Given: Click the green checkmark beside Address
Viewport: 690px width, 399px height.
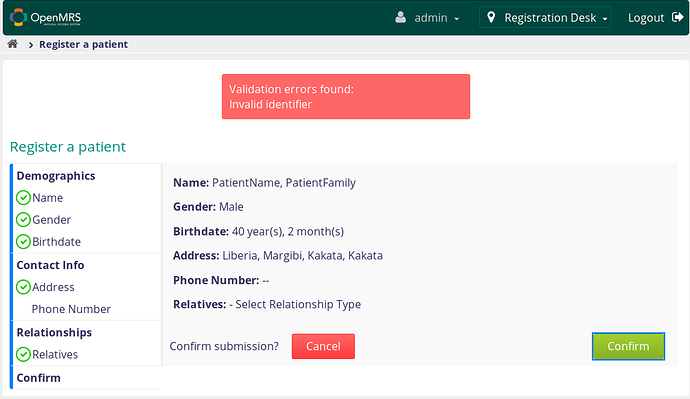Looking at the screenshot, I should tap(23, 287).
